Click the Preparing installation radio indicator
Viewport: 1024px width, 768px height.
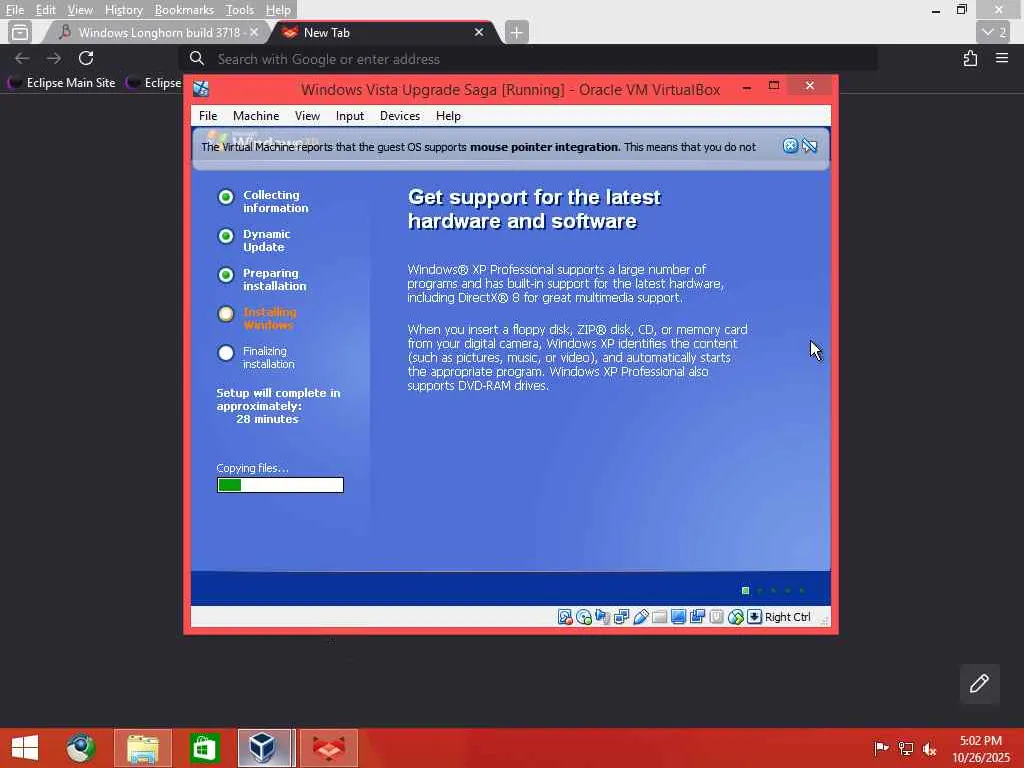(x=226, y=275)
